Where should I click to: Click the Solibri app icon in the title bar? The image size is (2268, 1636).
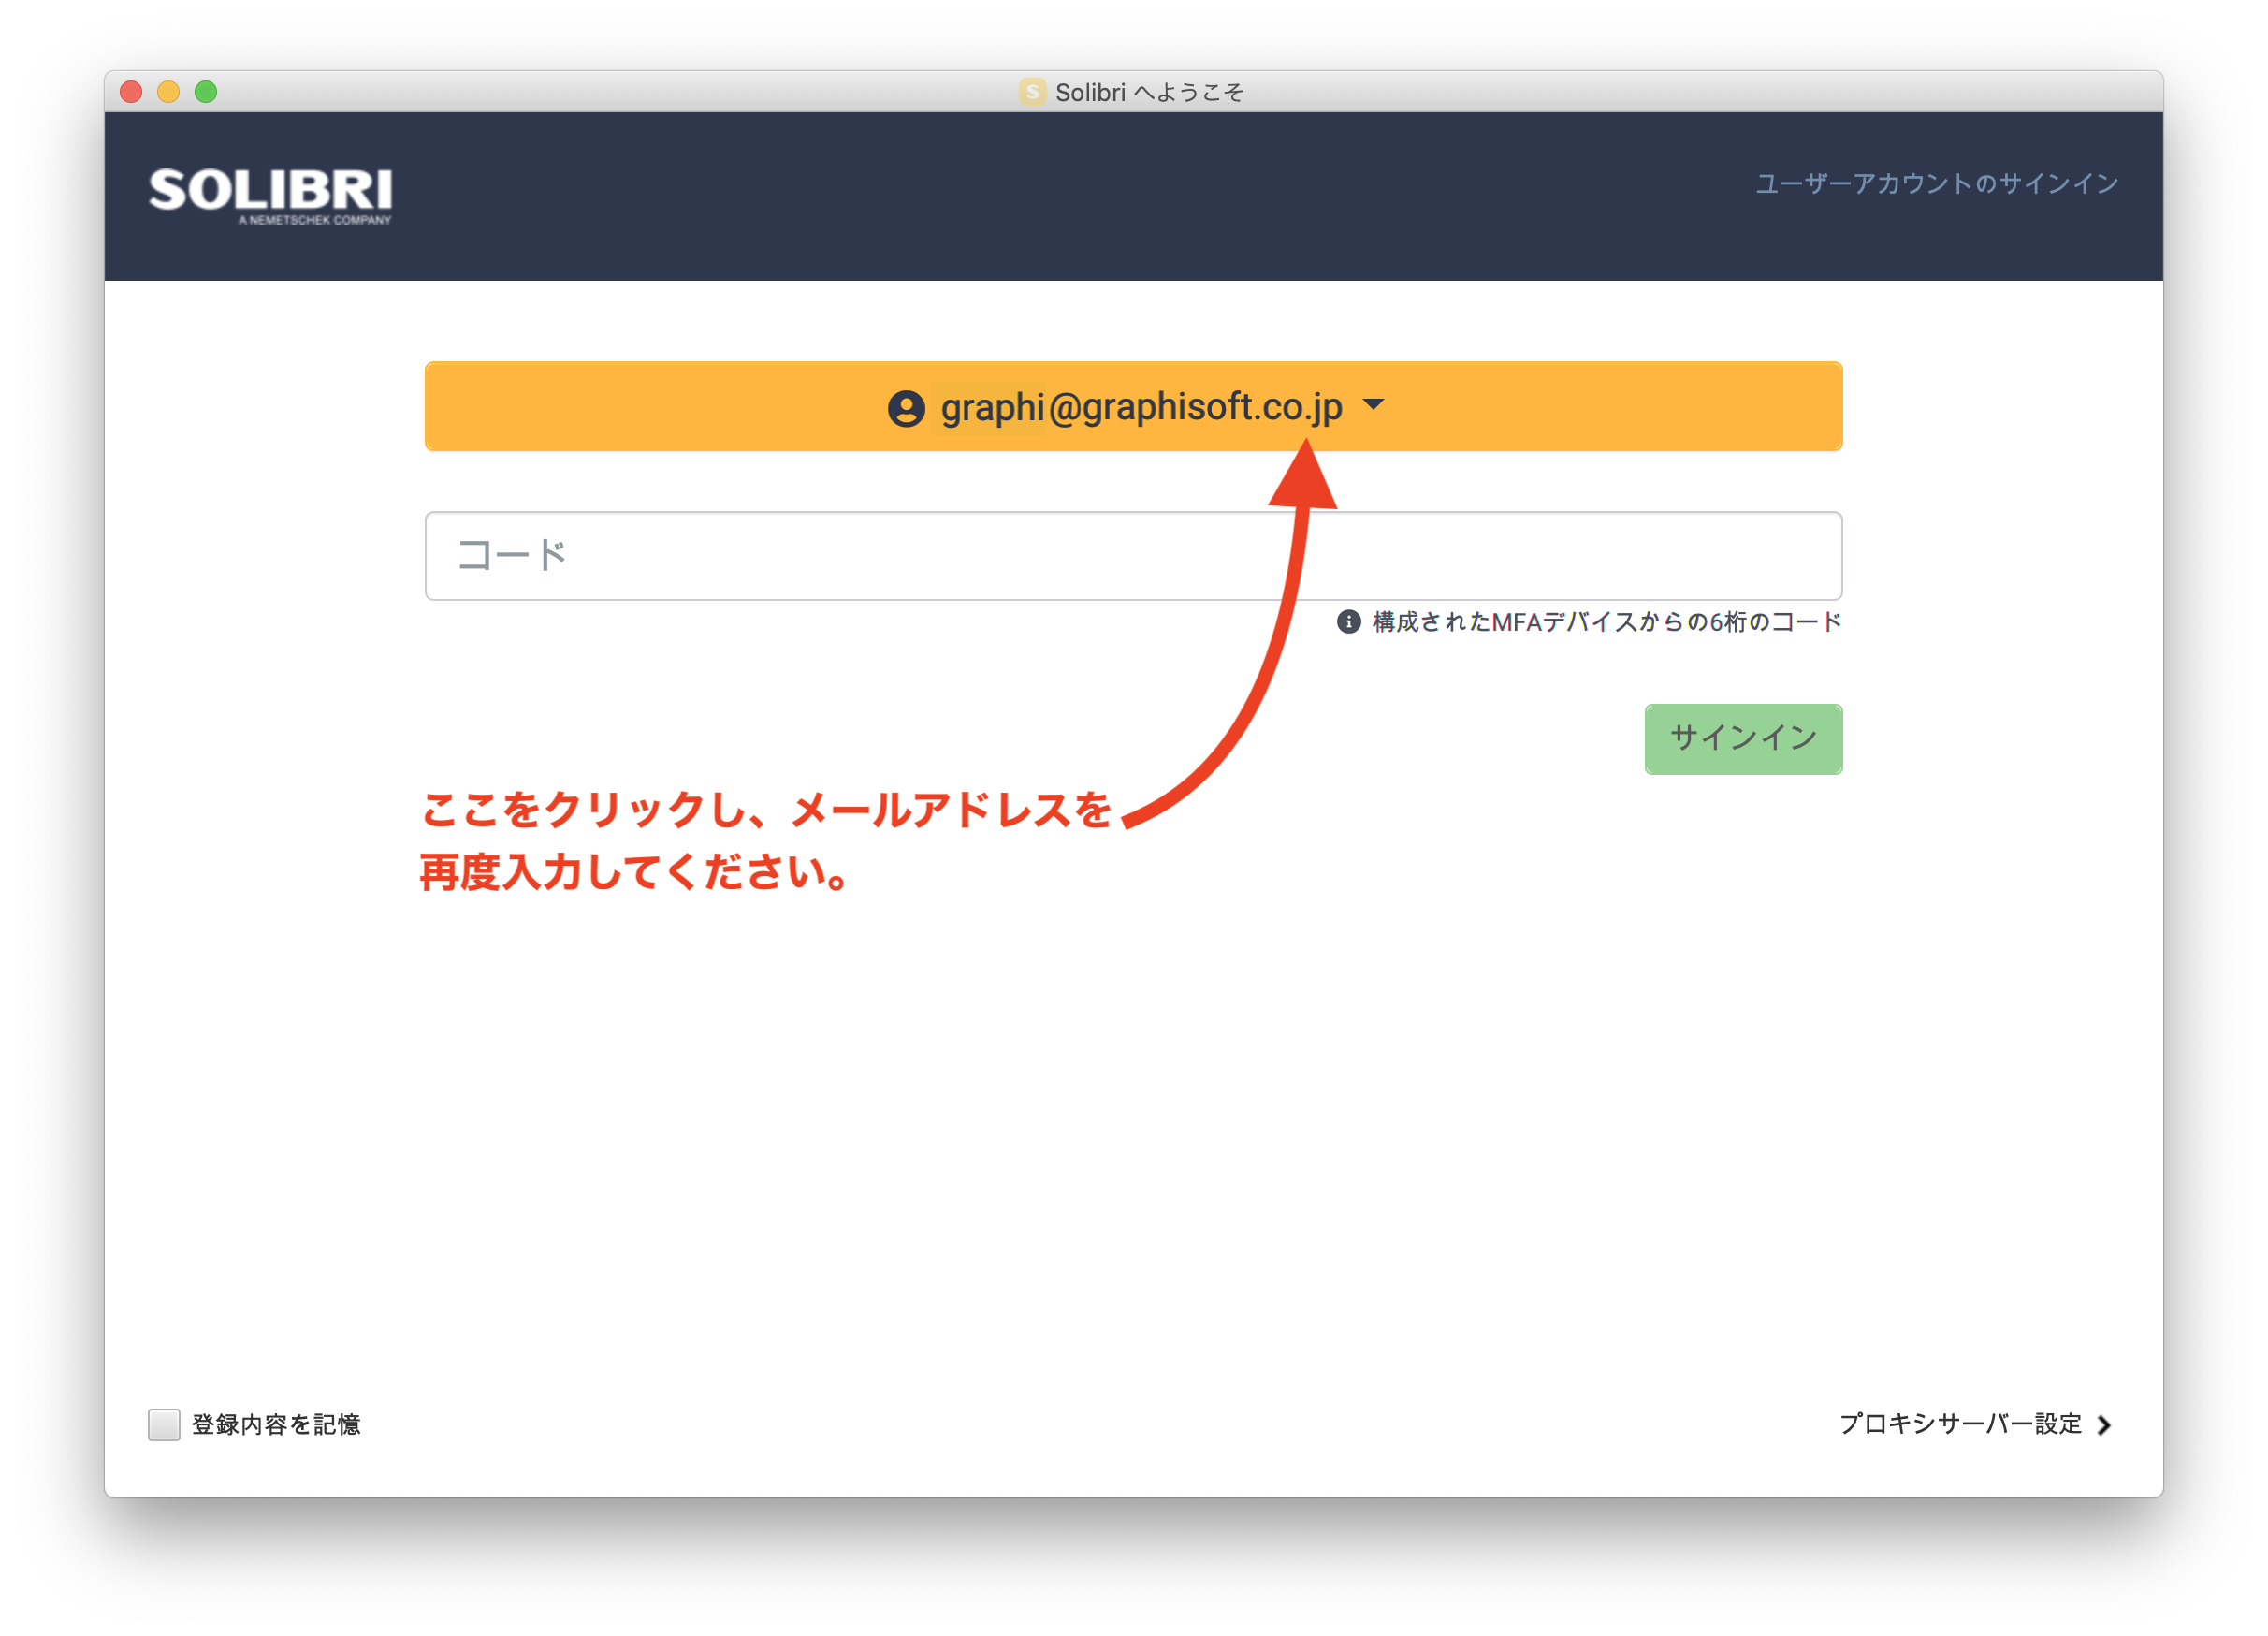[1032, 92]
